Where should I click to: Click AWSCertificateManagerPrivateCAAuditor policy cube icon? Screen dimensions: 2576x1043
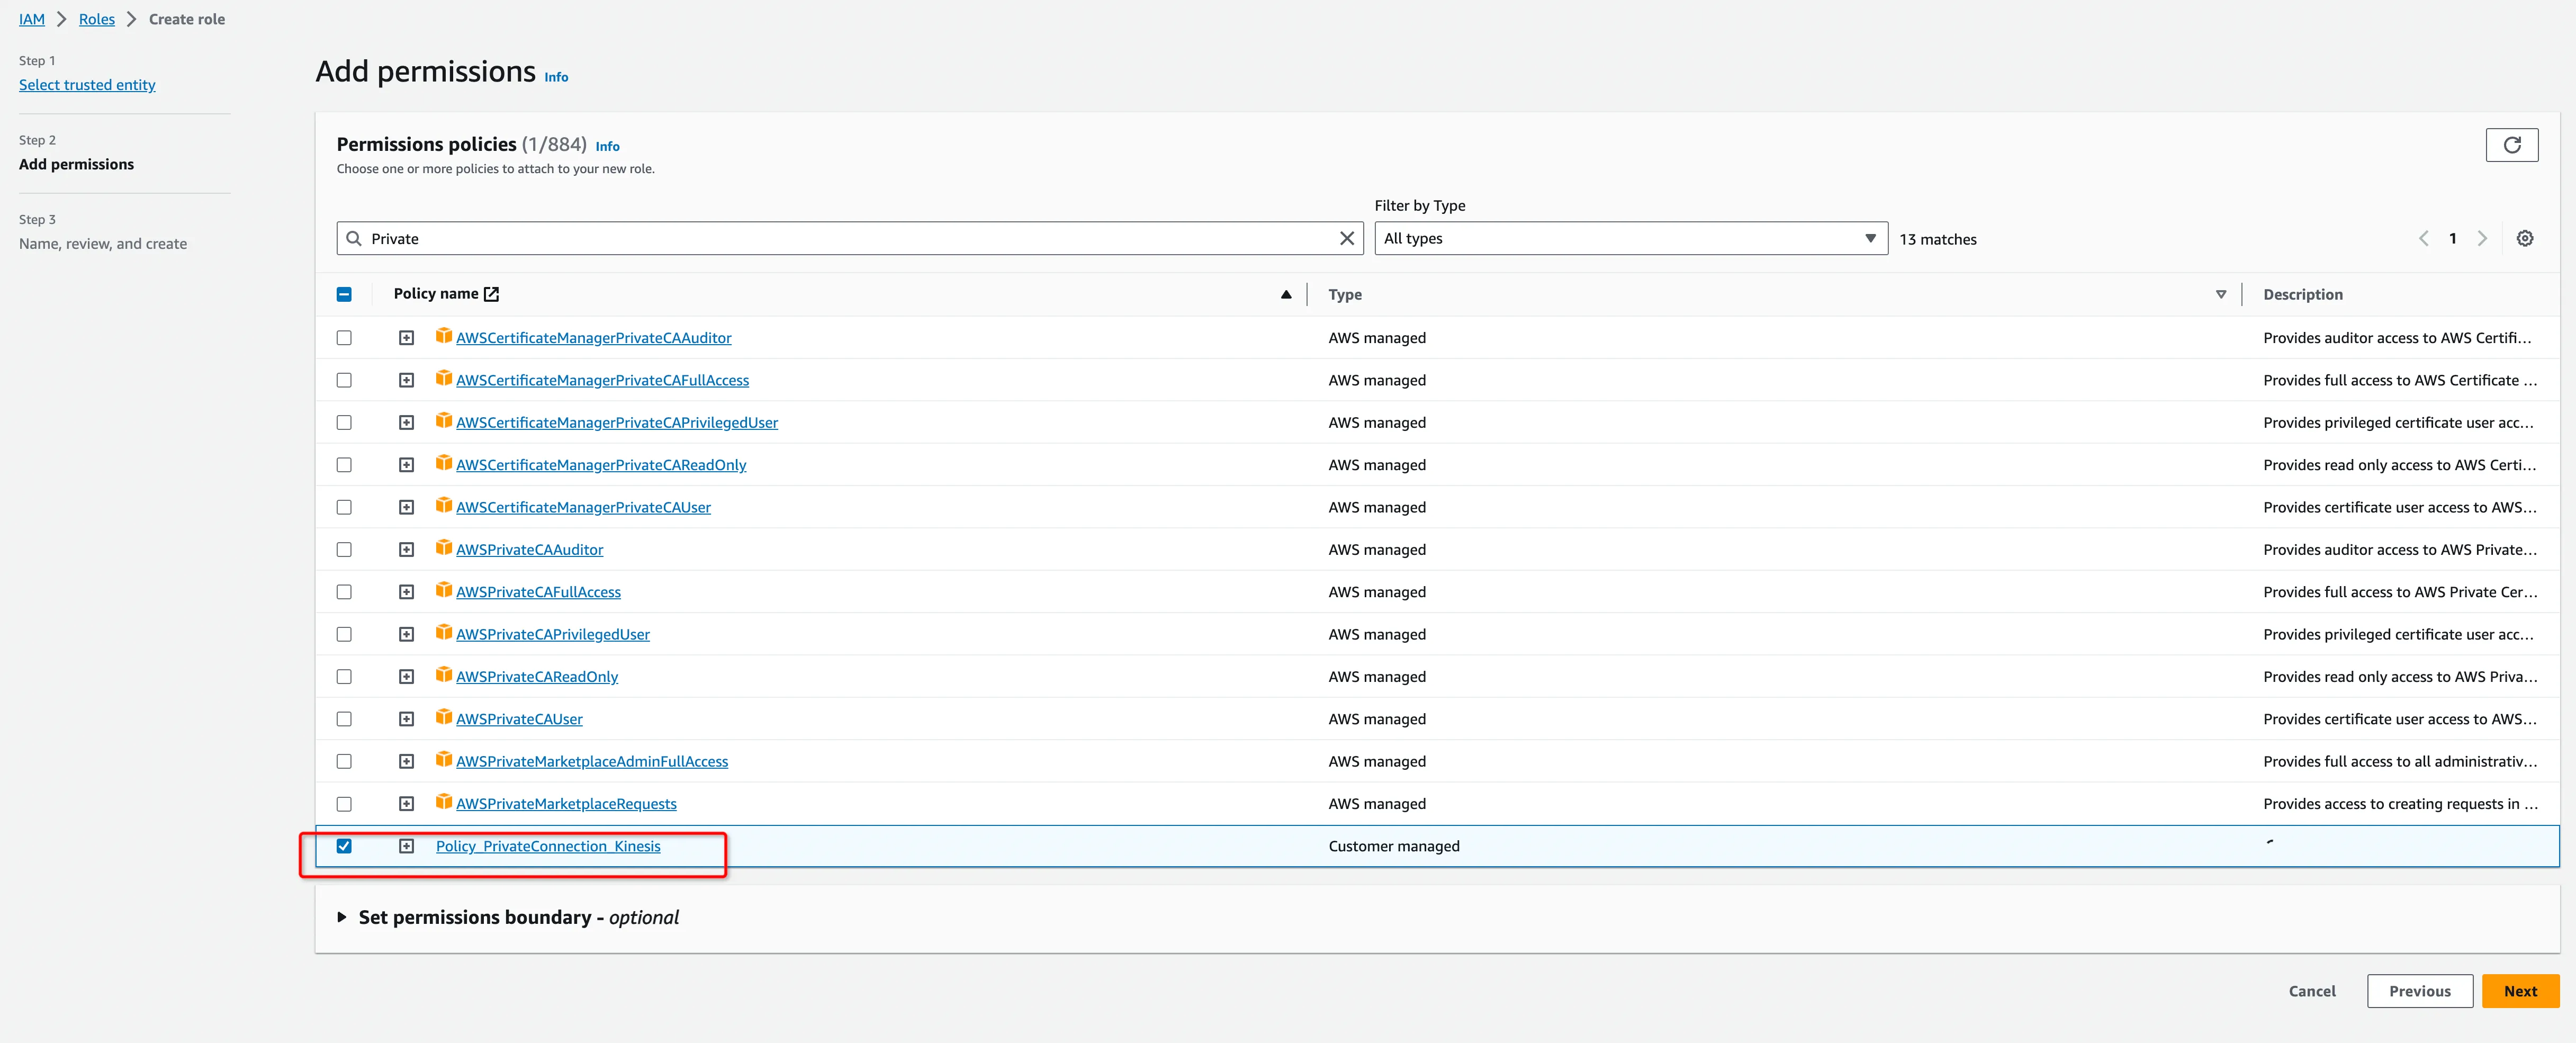click(444, 336)
